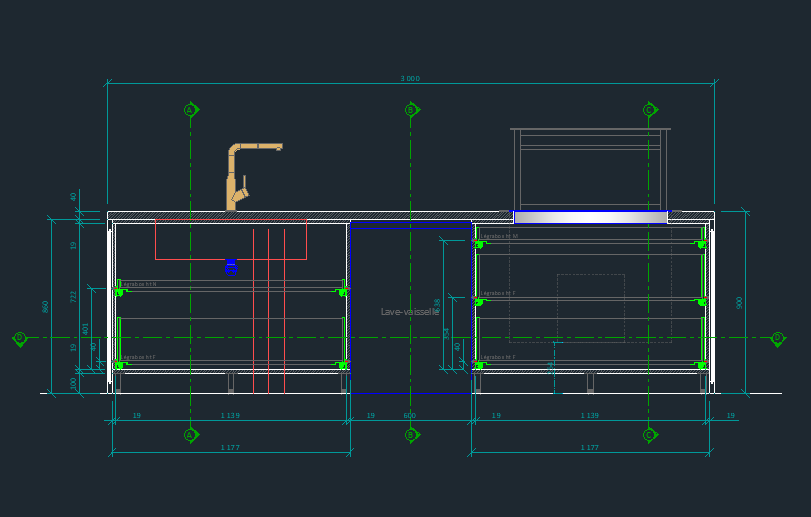
Task: Select the 3 000 overall dimension text
Action: [410, 78]
